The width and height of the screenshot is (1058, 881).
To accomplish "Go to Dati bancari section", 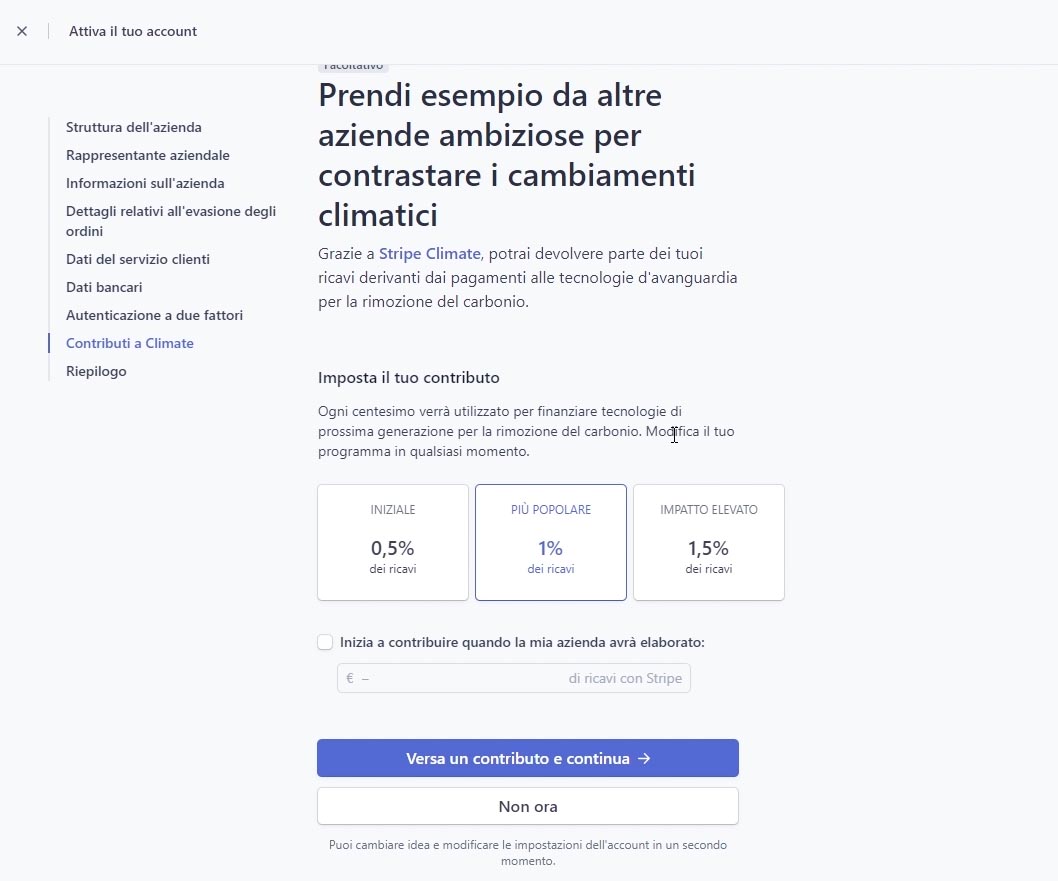I will (x=104, y=287).
